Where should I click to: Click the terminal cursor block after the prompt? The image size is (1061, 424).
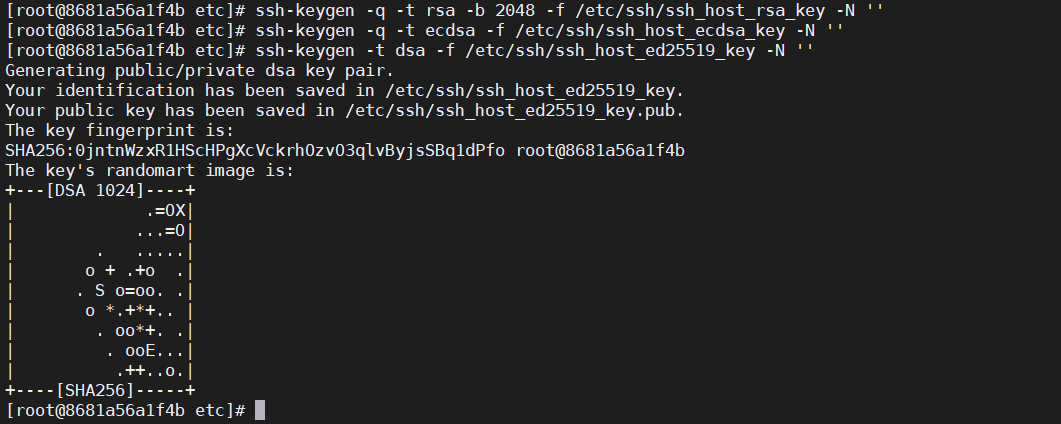tap(260, 410)
